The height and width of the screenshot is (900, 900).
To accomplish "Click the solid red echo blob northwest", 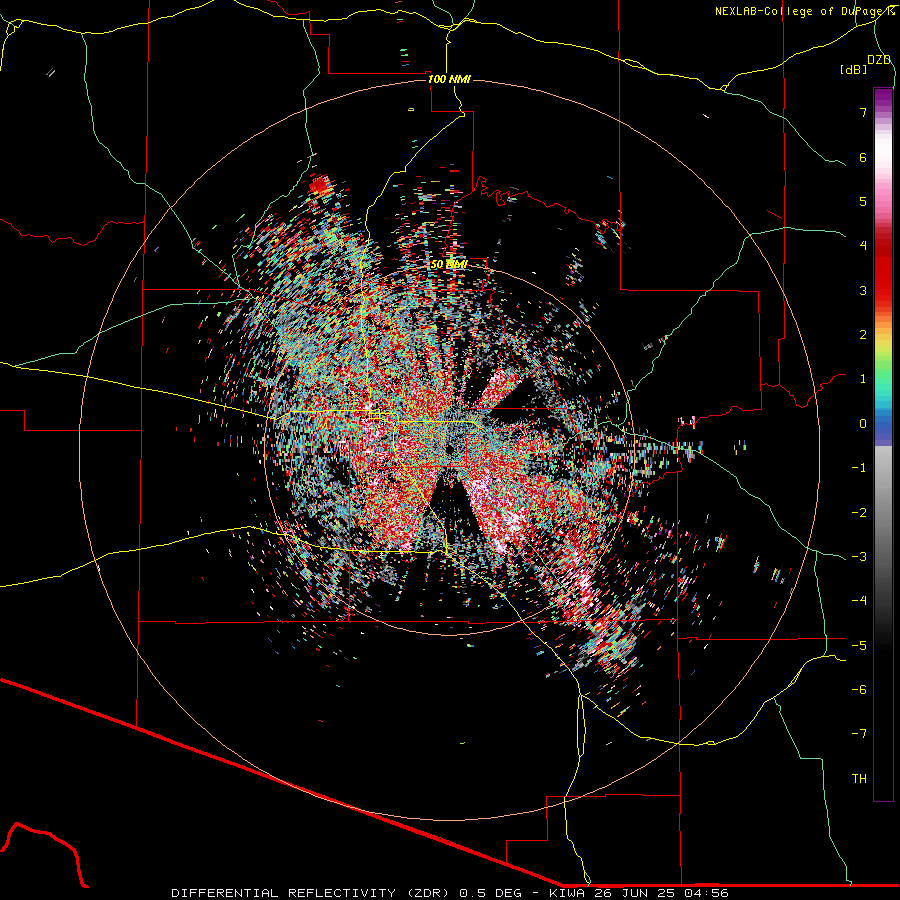I will coord(320,186).
